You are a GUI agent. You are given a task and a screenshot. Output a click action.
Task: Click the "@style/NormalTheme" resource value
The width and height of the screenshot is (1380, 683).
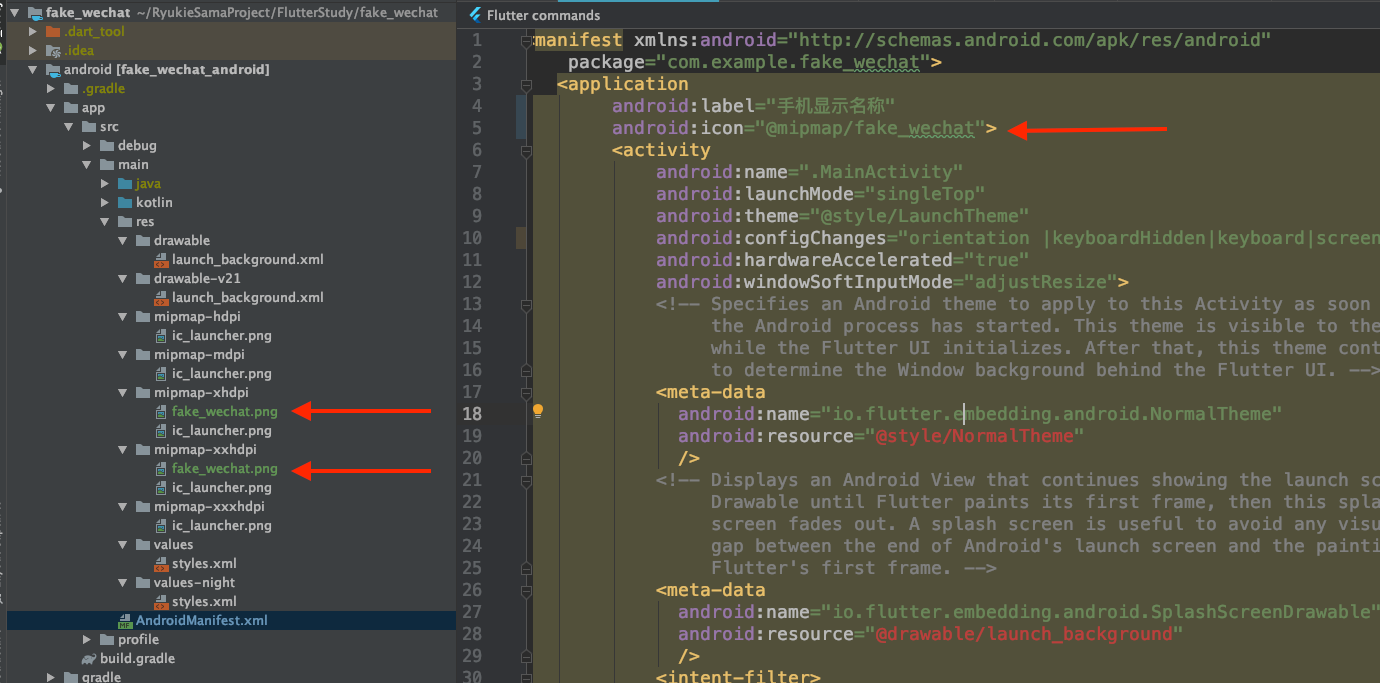975,436
